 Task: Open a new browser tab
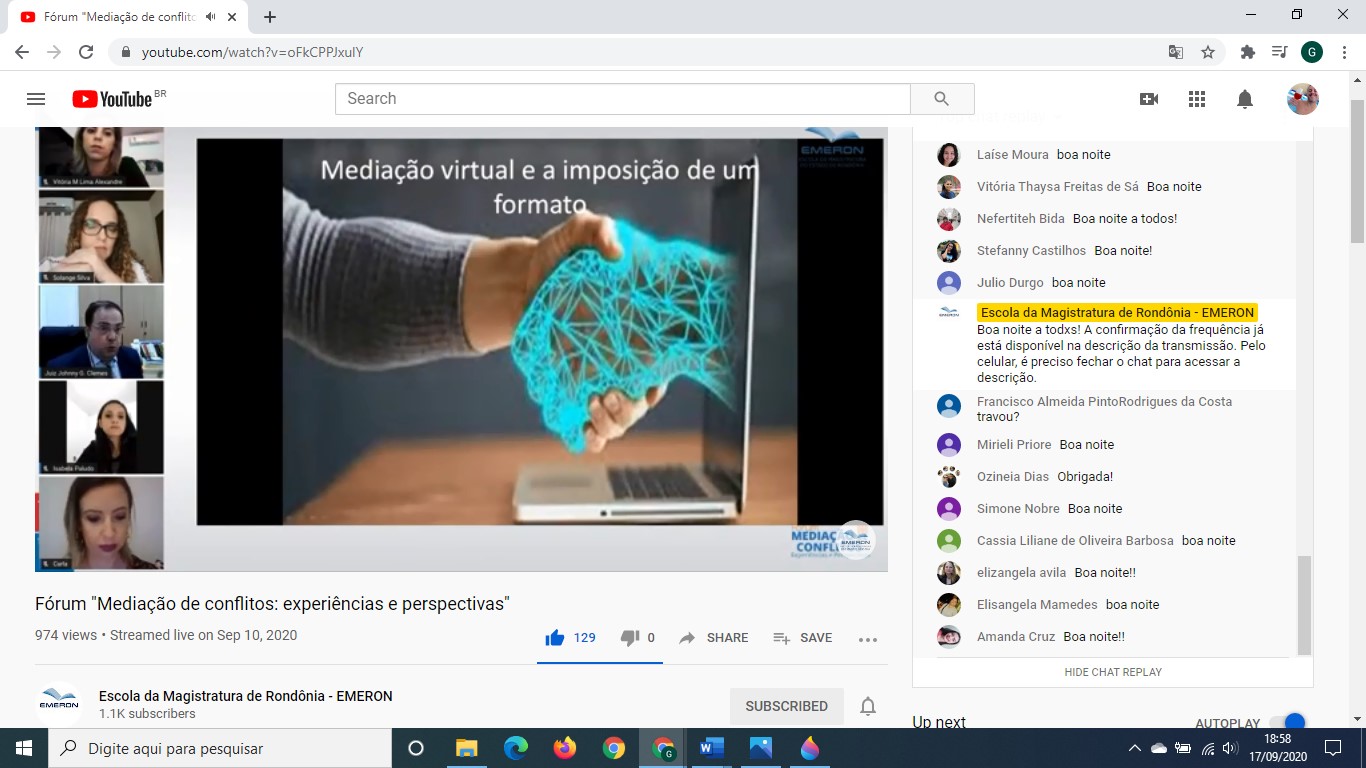[x=270, y=17]
